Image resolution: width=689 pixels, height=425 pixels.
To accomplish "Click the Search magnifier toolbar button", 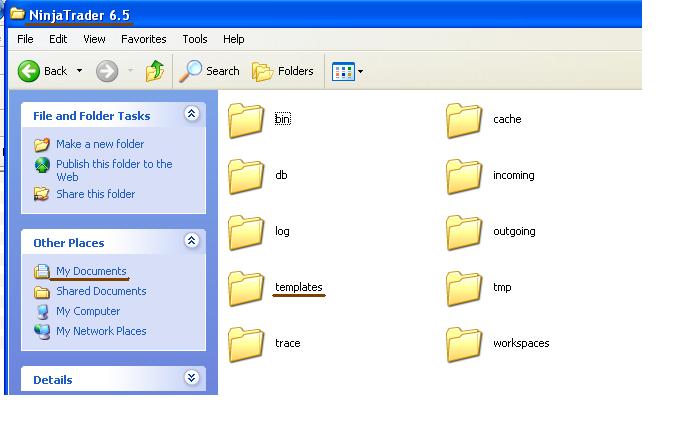I will click(x=209, y=71).
